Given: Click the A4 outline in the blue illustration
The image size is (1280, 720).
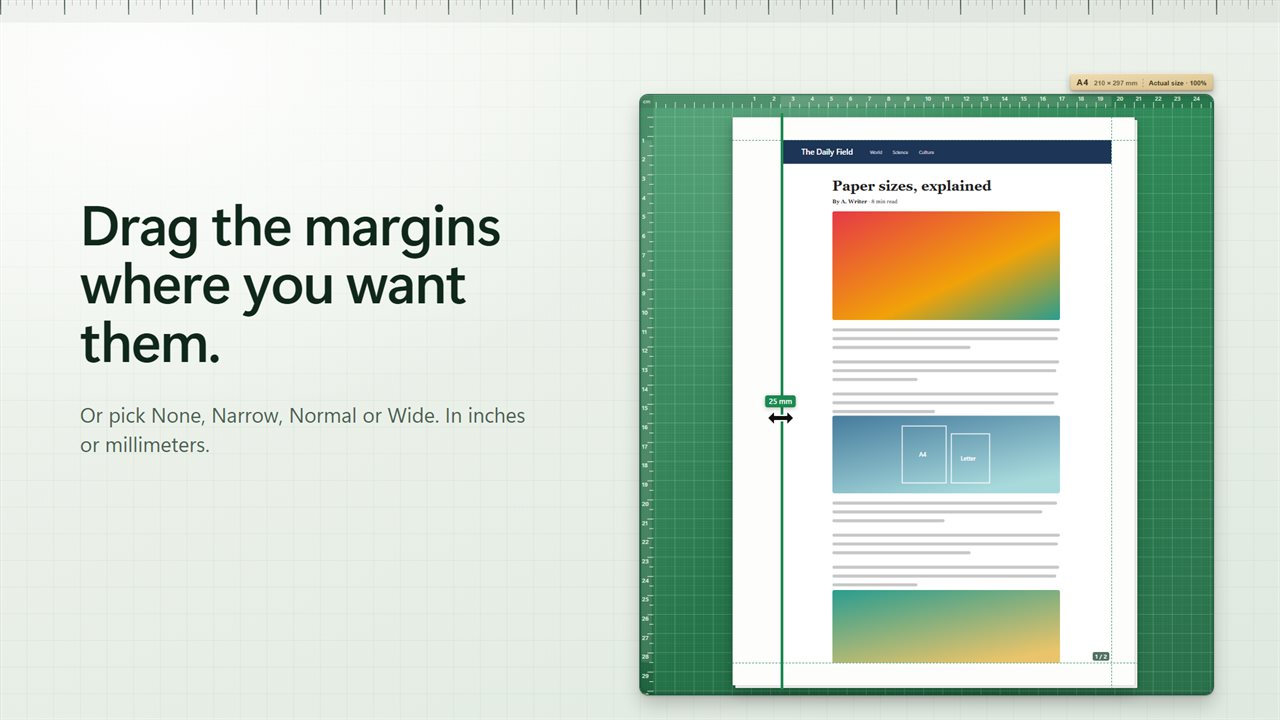Looking at the screenshot, I should click(924, 455).
